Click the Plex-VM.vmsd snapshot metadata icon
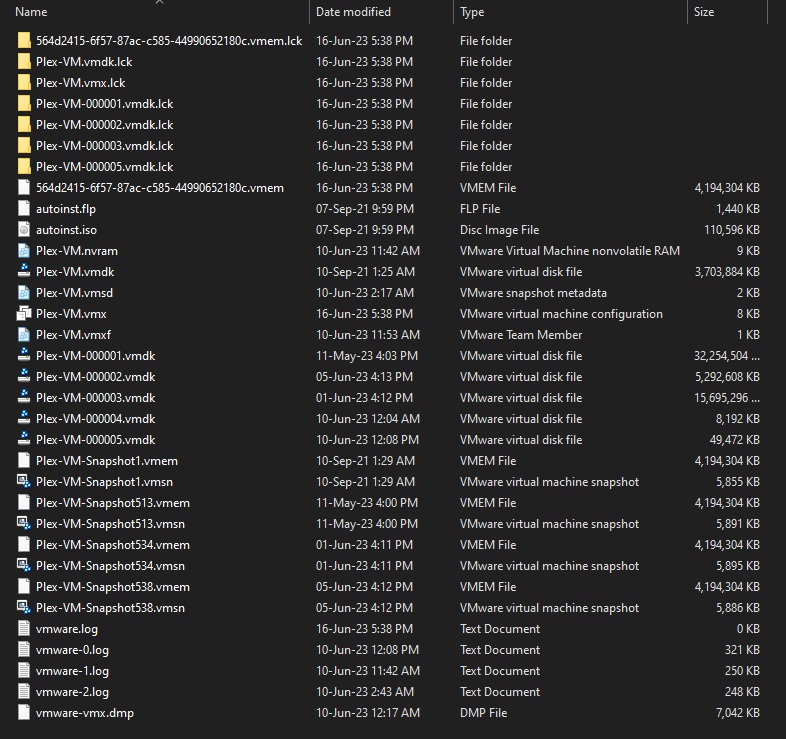Viewport: 786px width, 739px height. pyautogui.click(x=25, y=293)
